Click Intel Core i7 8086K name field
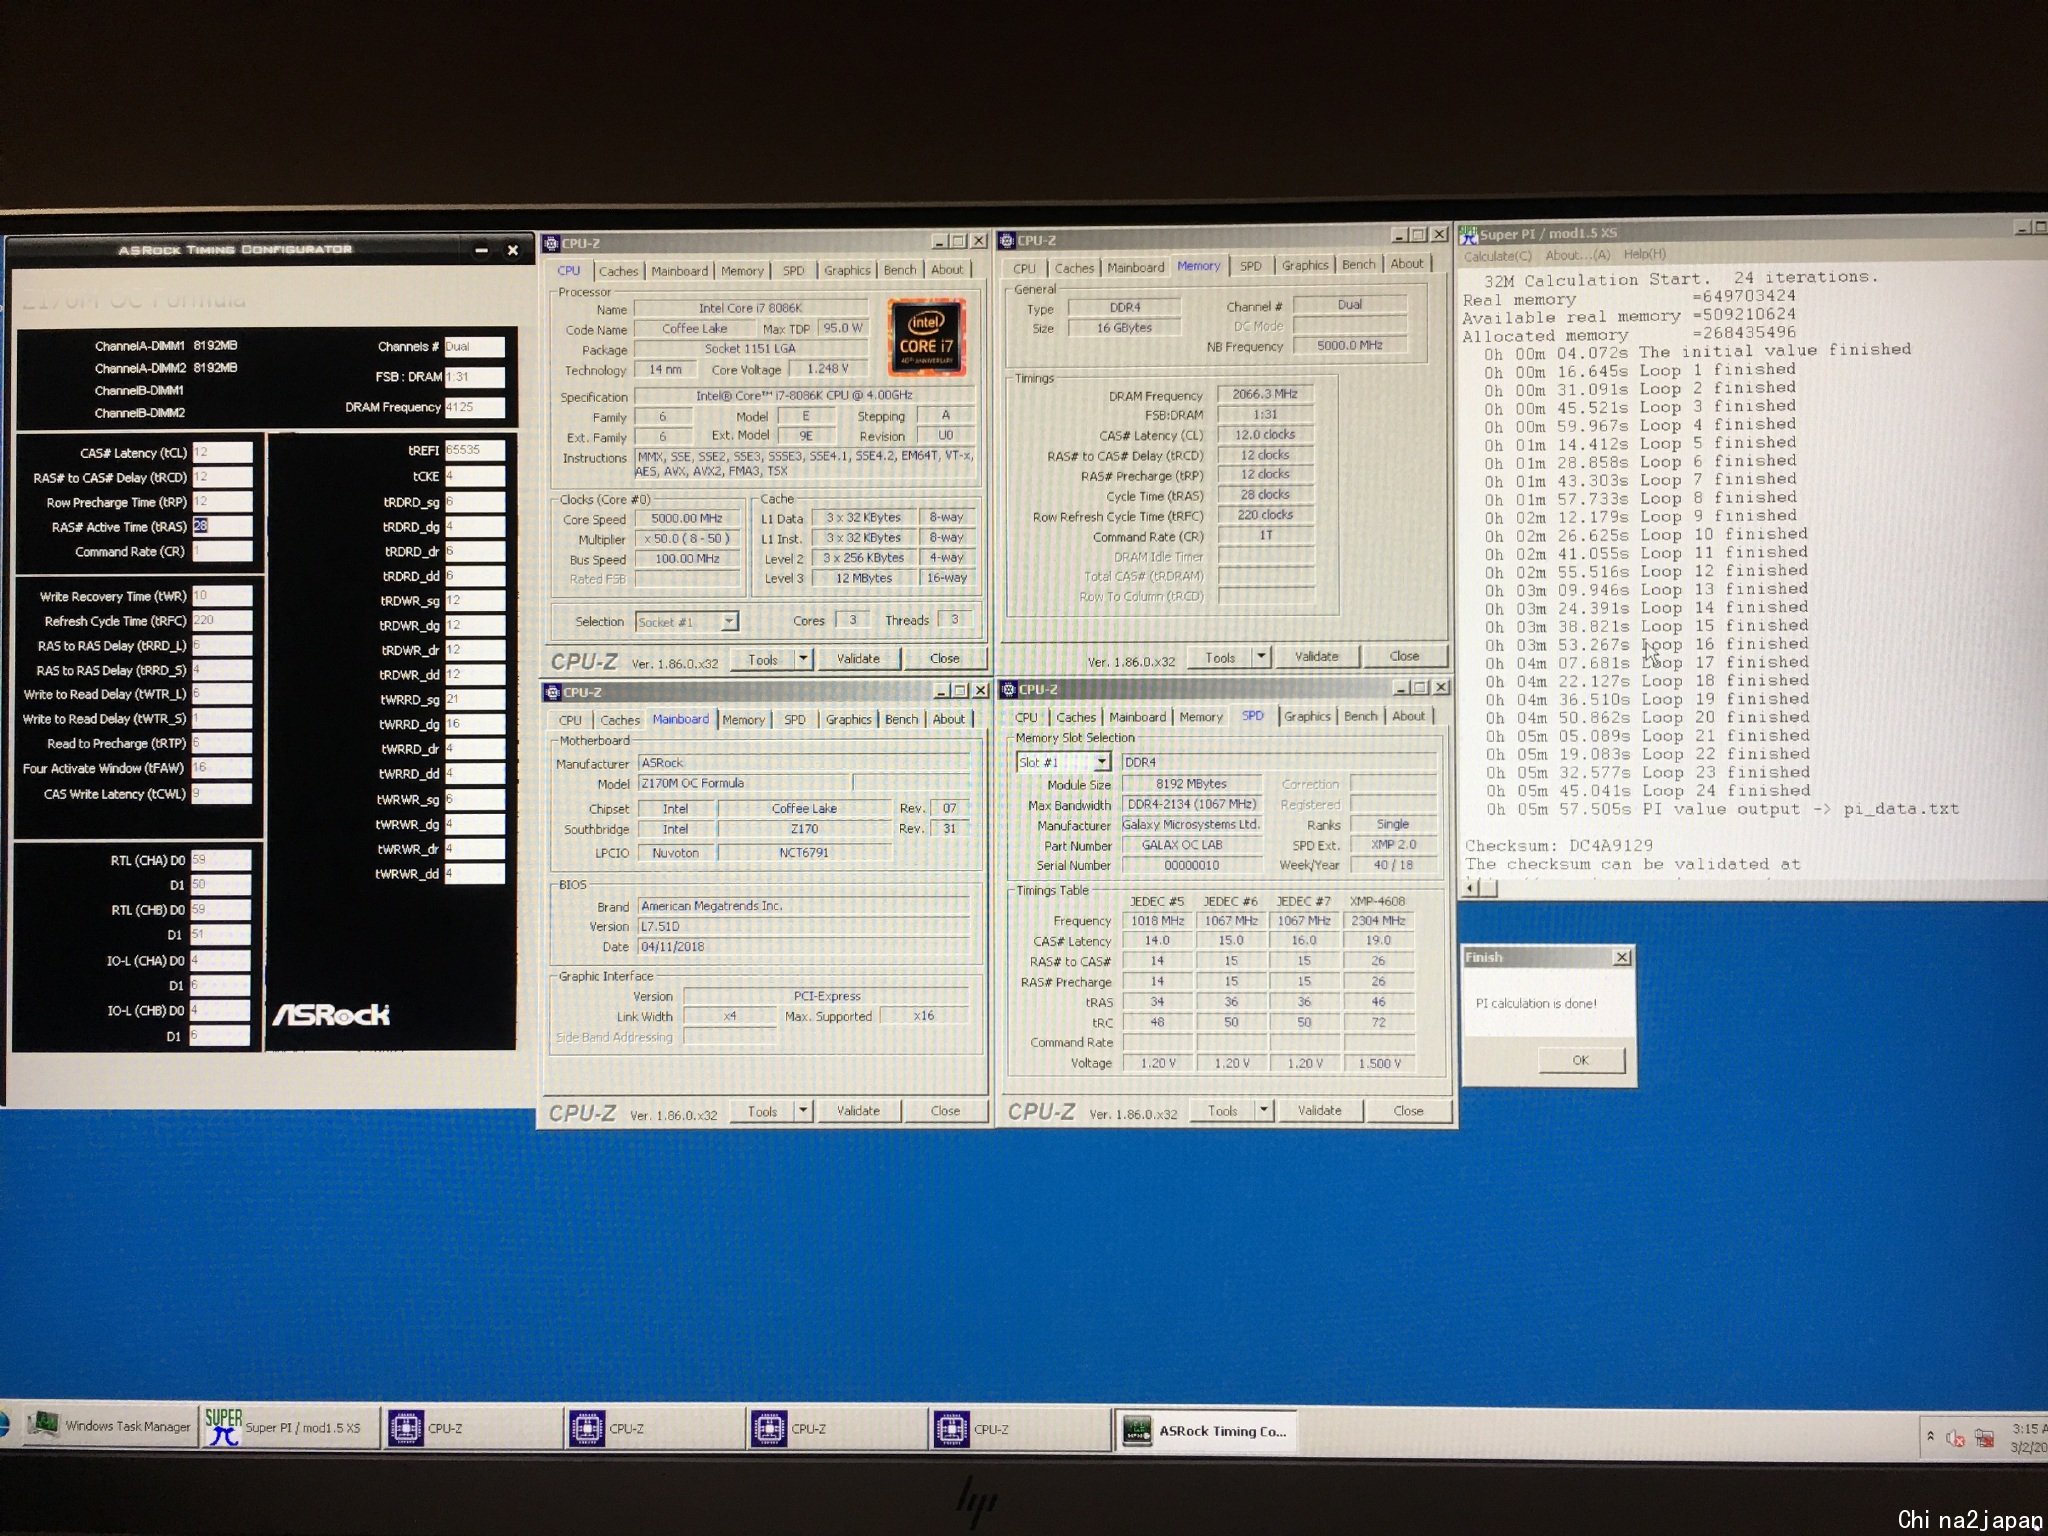The width and height of the screenshot is (2048, 1536). tap(750, 308)
